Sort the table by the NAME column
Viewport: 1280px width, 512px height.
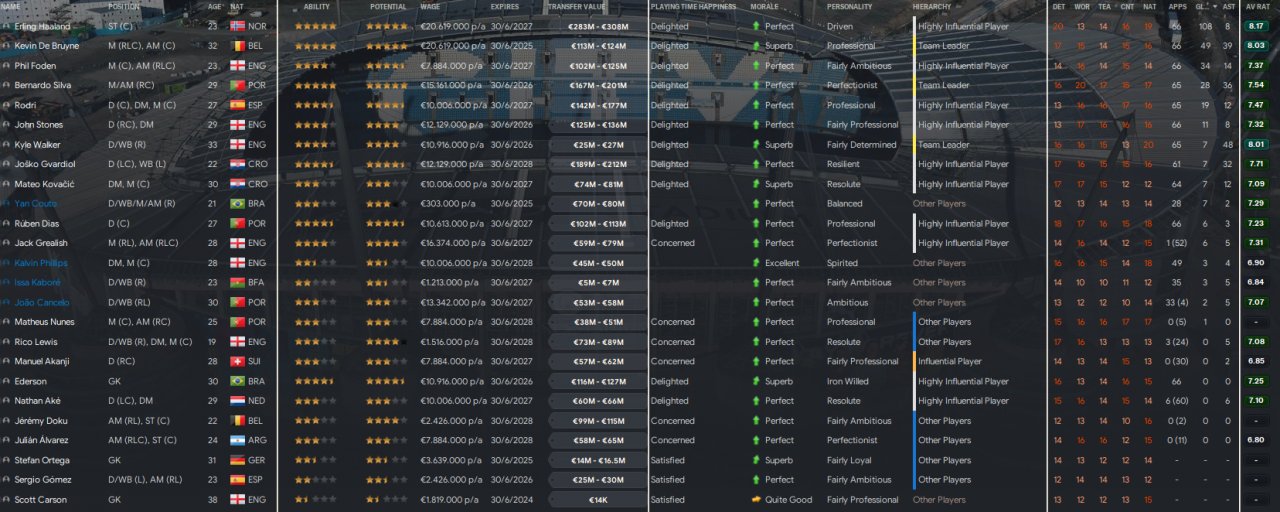click(11, 7)
